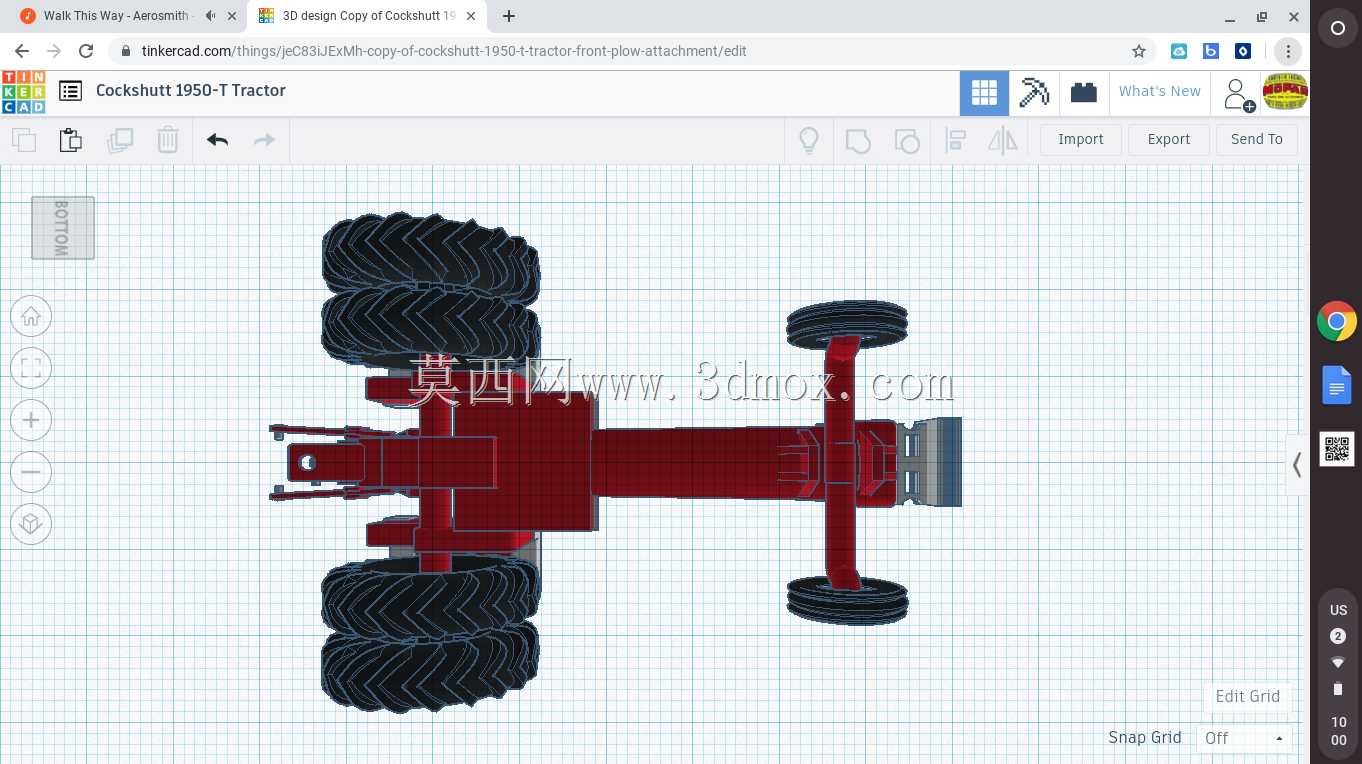Close the Walk This Way tab
Viewport: 1362px width, 764px height.
click(x=232, y=16)
